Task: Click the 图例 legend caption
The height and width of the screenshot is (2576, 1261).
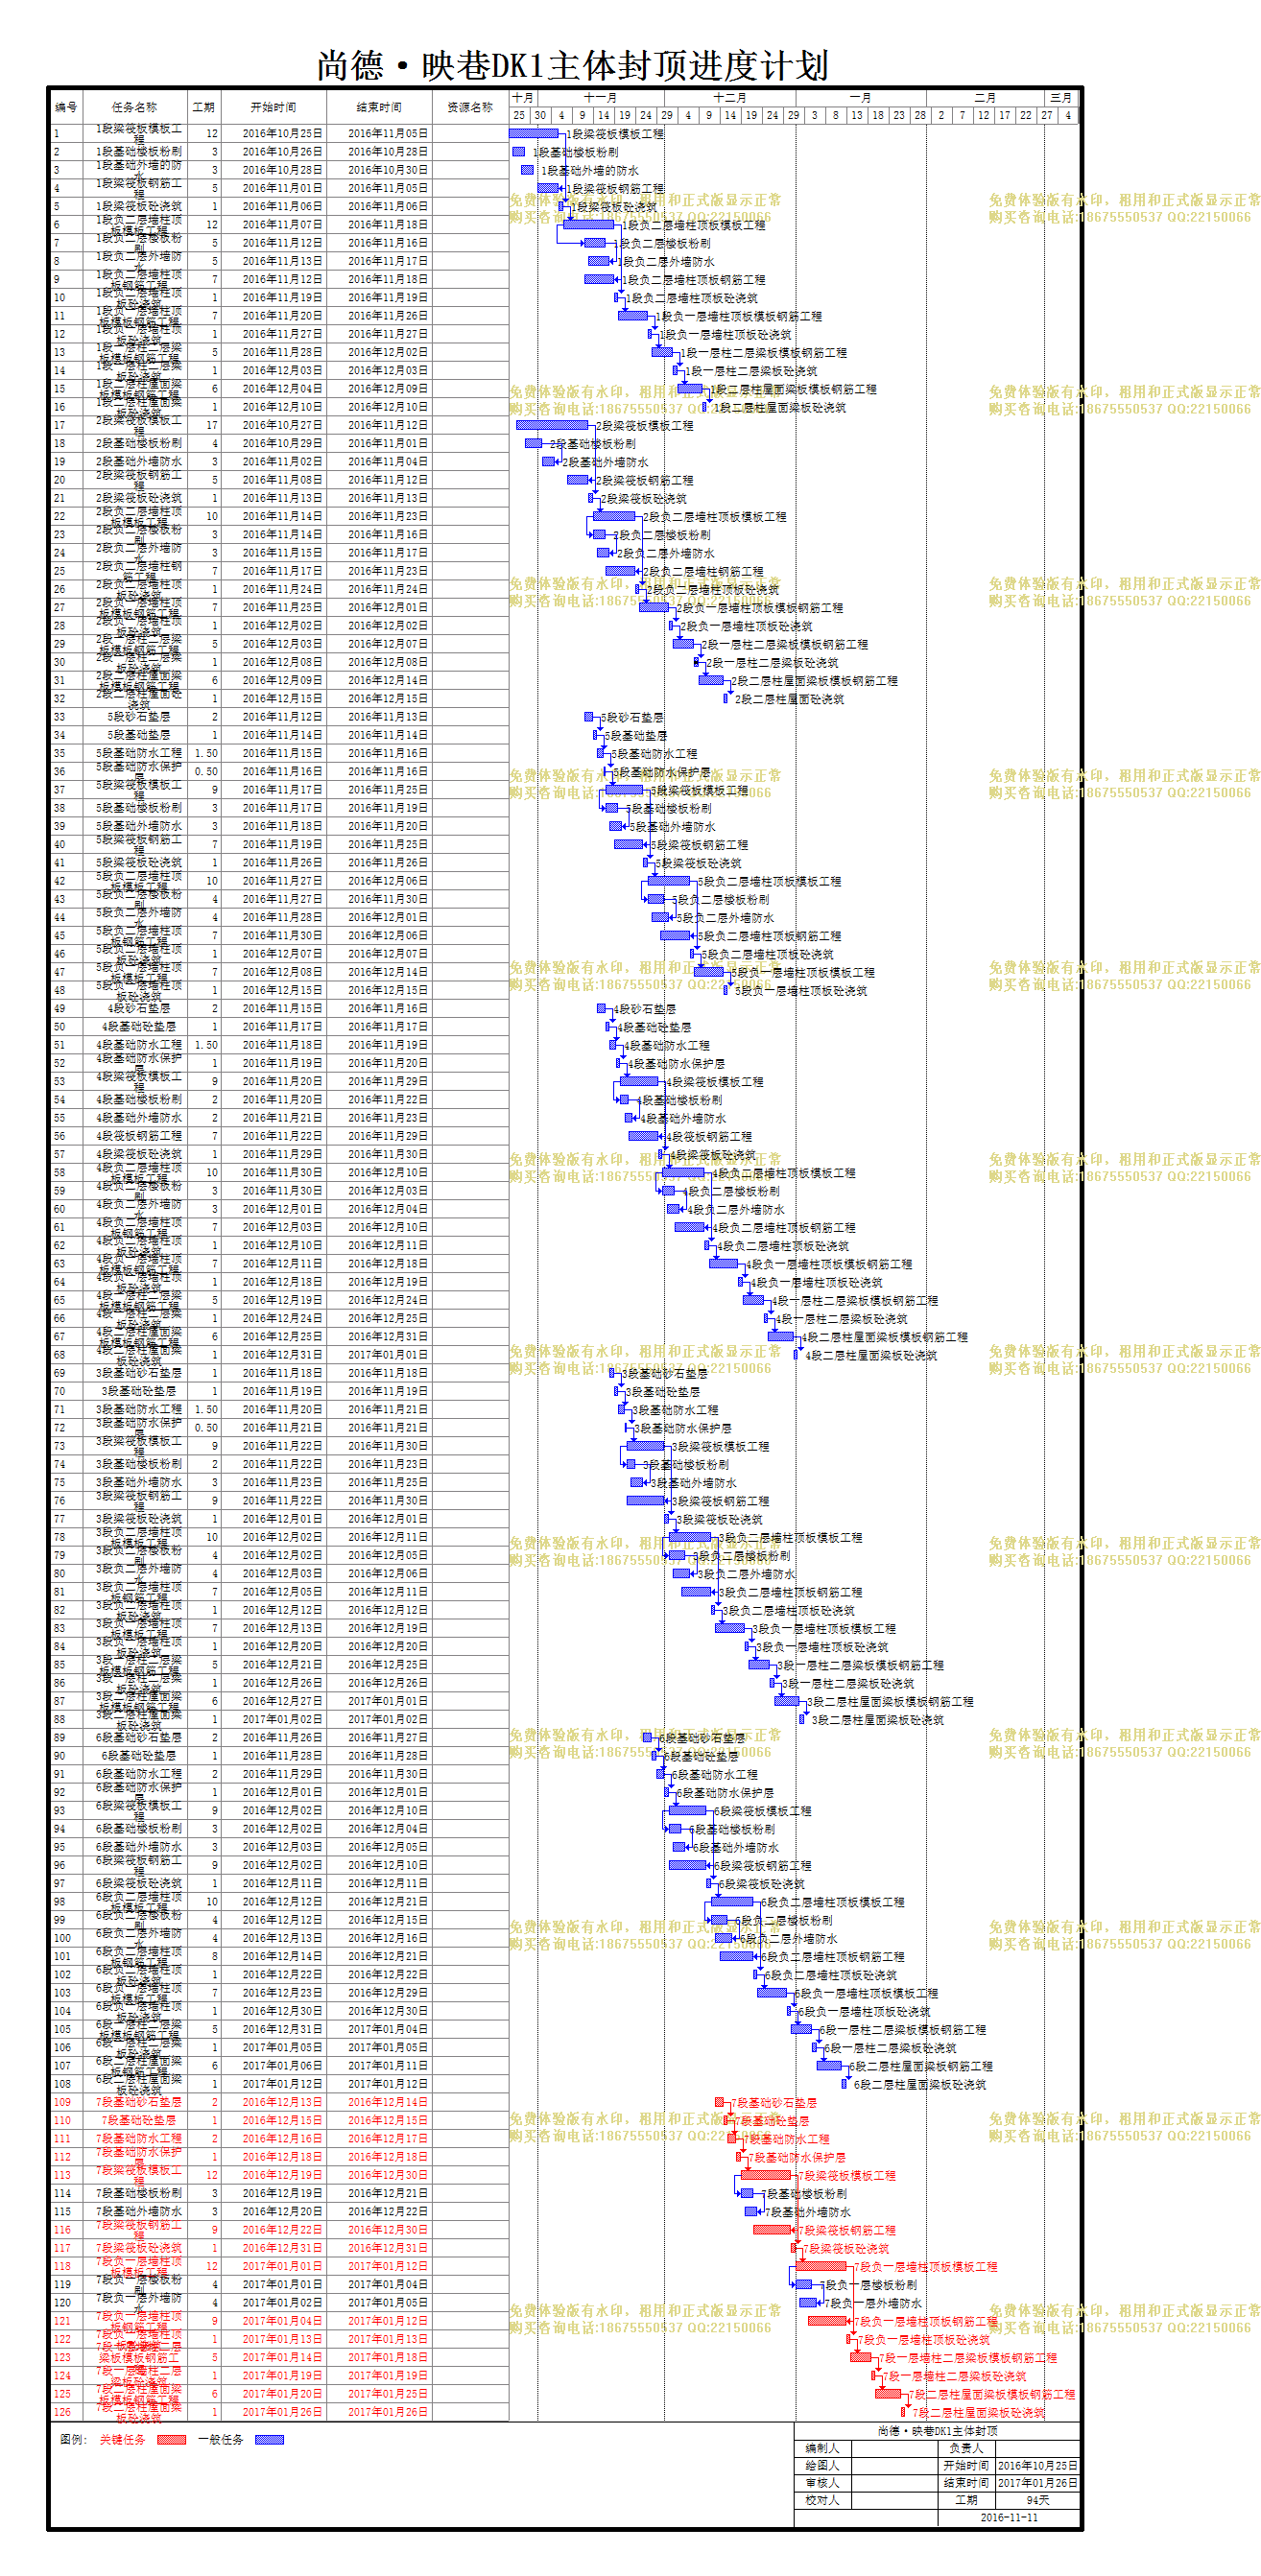Action: [x=74, y=2440]
